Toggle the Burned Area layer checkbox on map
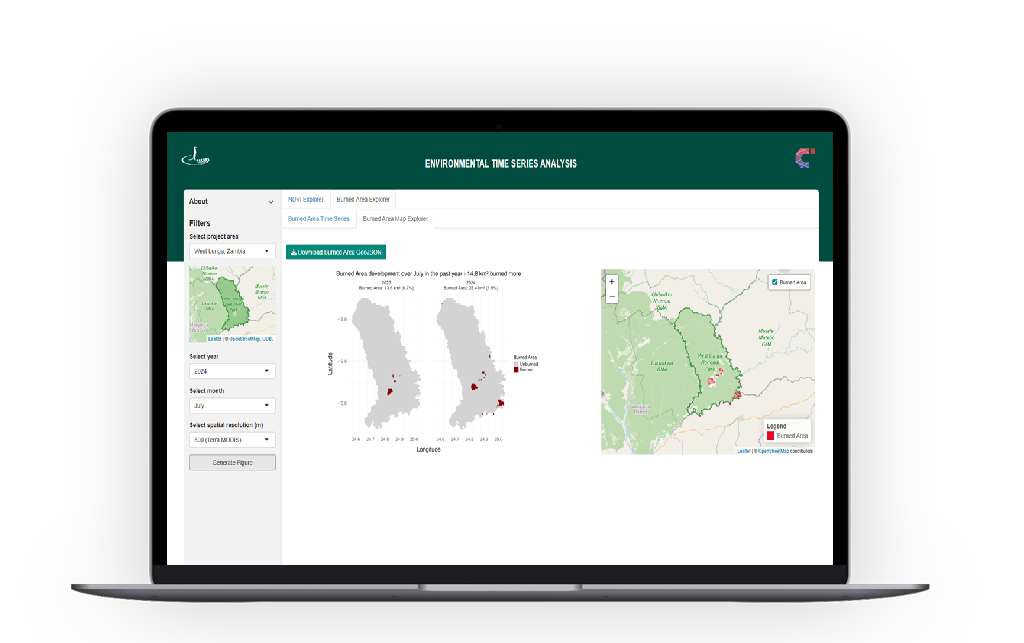This screenshot has height=643, width=1024. point(775,282)
